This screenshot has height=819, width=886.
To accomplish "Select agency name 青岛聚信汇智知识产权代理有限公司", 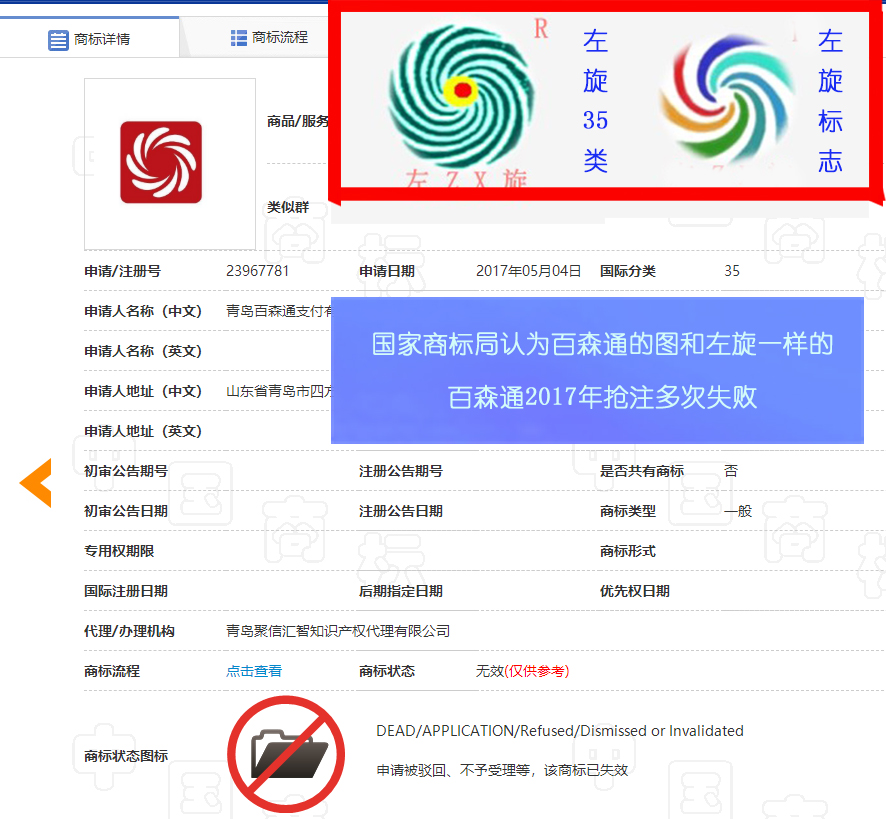I will (338, 631).
